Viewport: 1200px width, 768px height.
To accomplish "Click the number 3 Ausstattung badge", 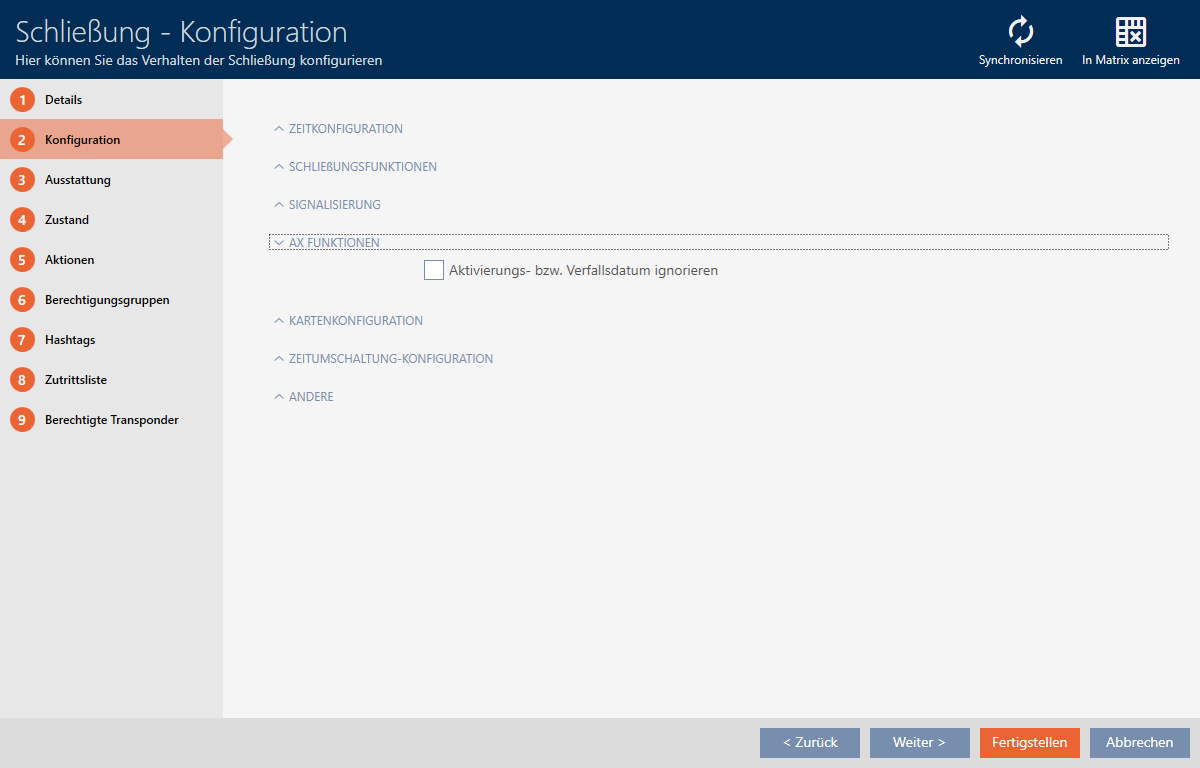I will tap(22, 180).
